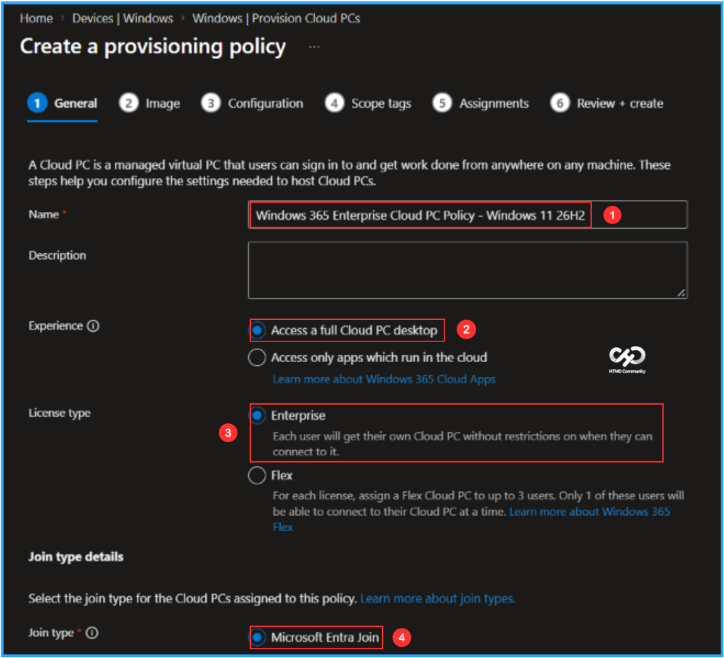Open Learn more about Windows 365 Flex link
Screen dimensions: 724x658
pyautogui.click(x=590, y=512)
